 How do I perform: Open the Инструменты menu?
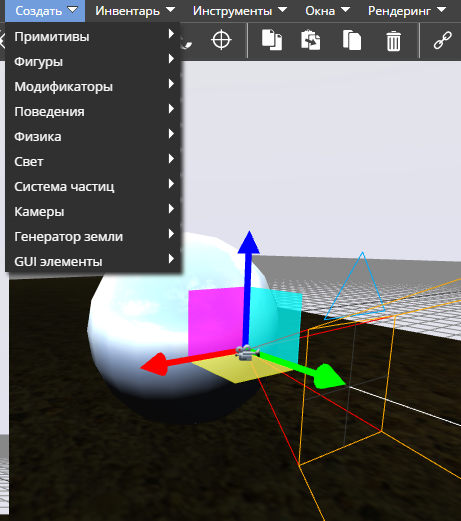240,11
